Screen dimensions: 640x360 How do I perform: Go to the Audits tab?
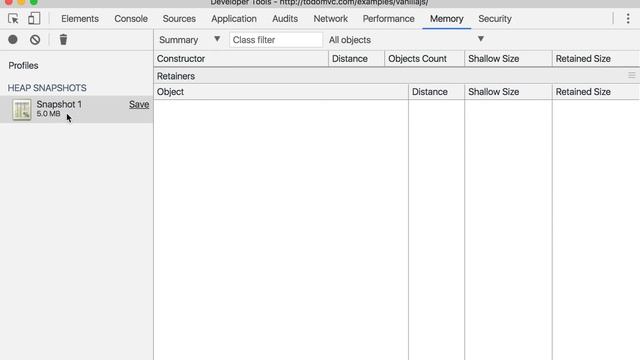285,19
